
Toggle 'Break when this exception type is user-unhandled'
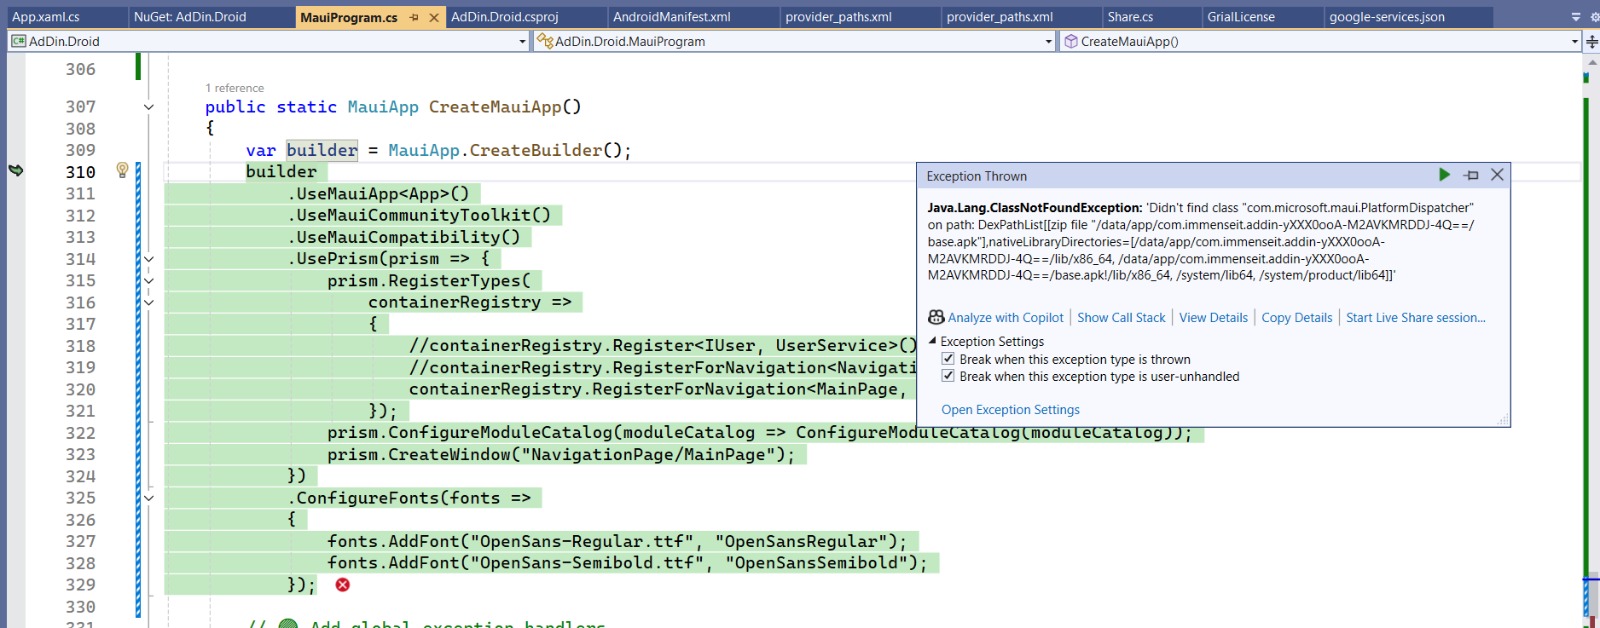(948, 376)
